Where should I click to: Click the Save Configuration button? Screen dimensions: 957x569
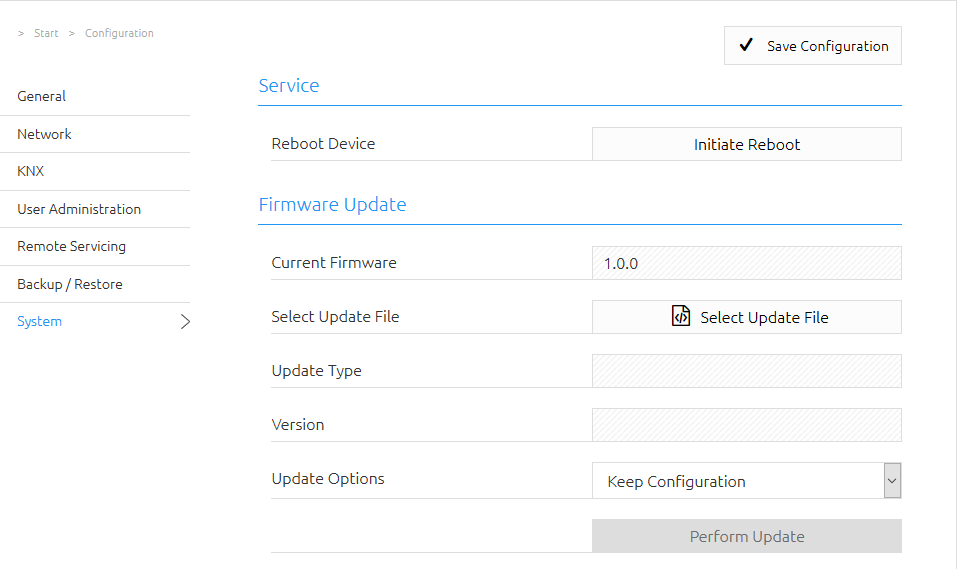tap(812, 45)
